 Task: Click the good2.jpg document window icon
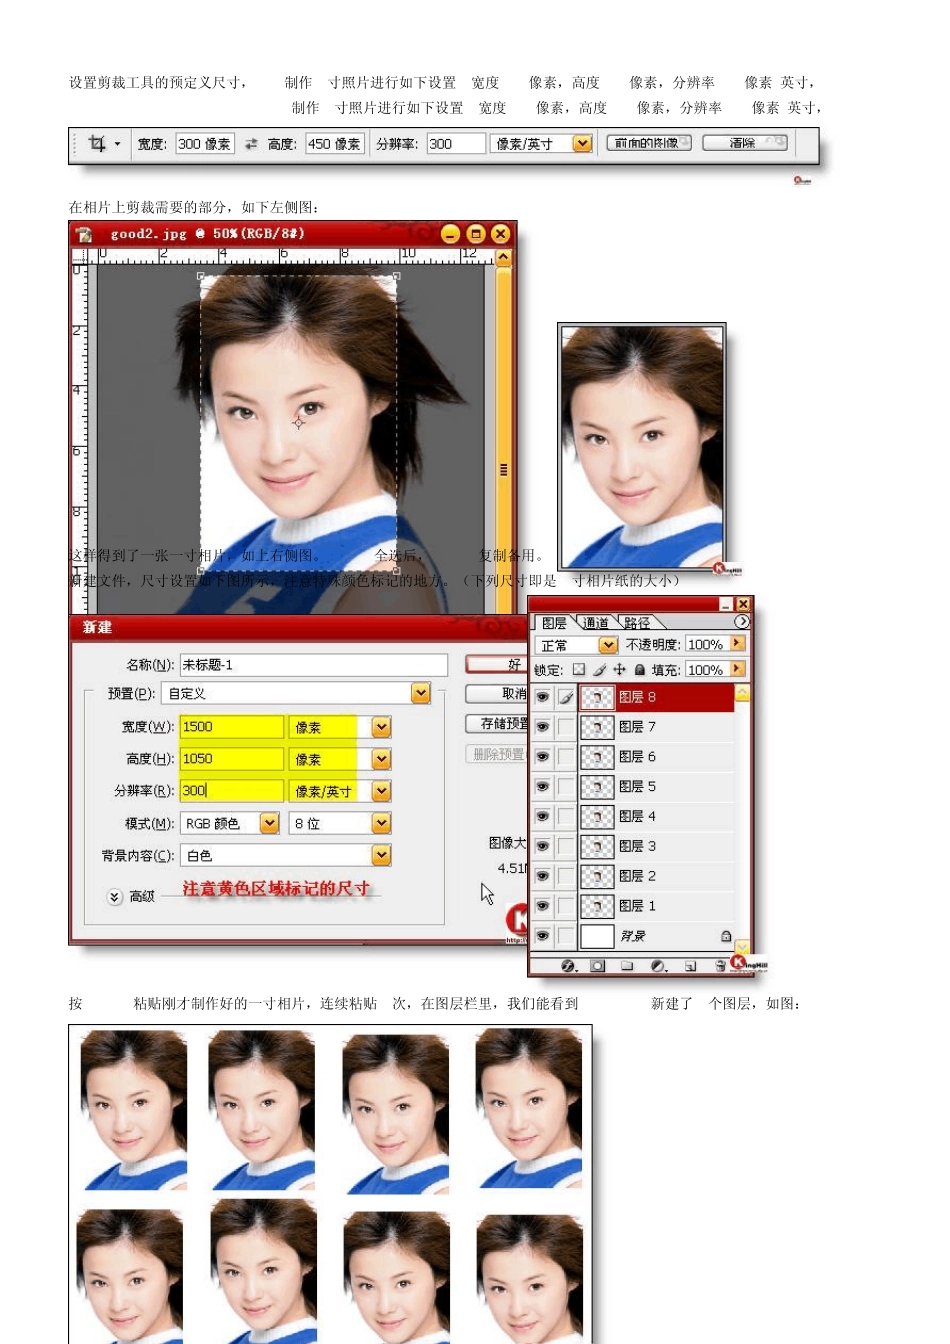85,234
